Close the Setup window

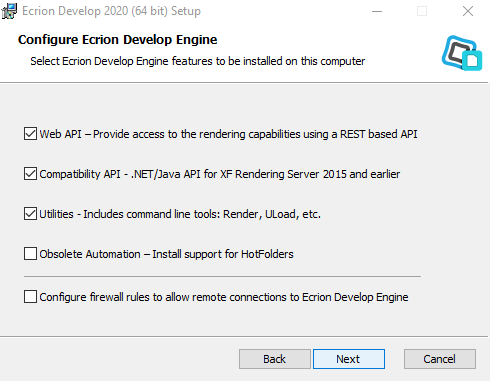[468, 11]
